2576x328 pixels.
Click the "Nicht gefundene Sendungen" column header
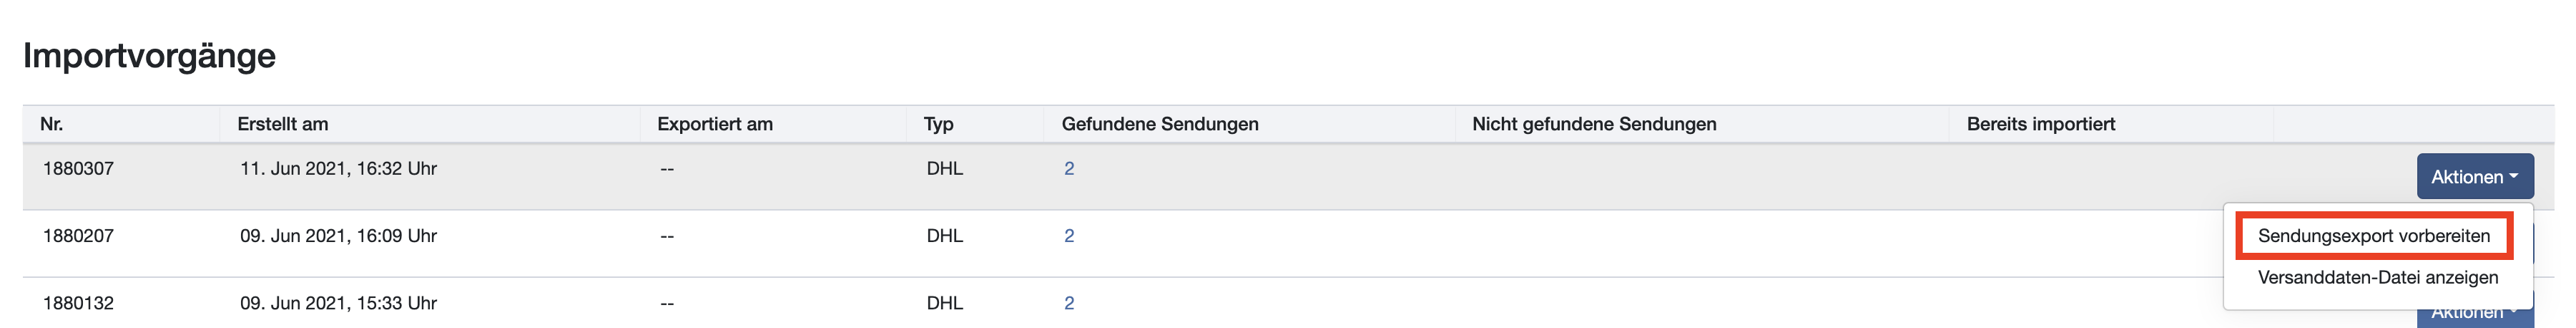click(x=1593, y=124)
